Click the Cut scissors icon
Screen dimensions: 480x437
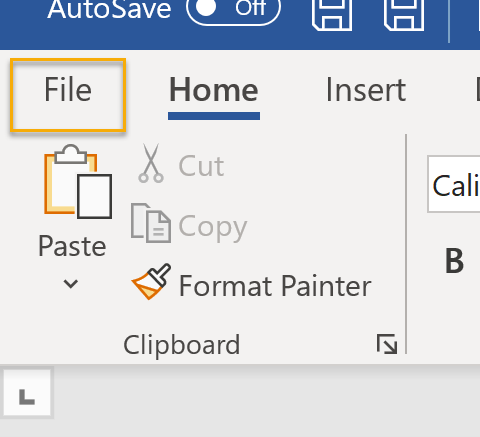tap(151, 163)
